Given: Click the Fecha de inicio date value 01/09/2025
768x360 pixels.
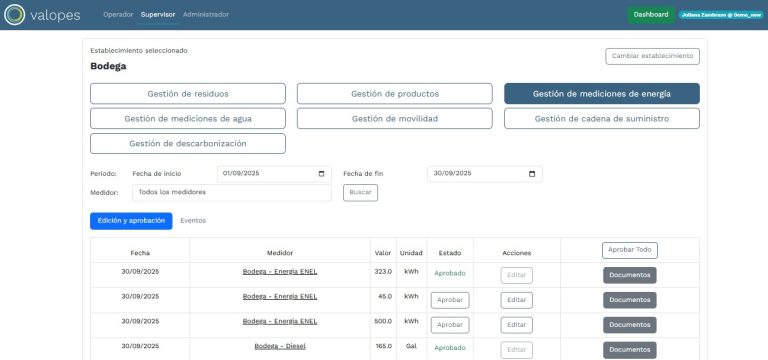Looking at the screenshot, I should coord(241,173).
